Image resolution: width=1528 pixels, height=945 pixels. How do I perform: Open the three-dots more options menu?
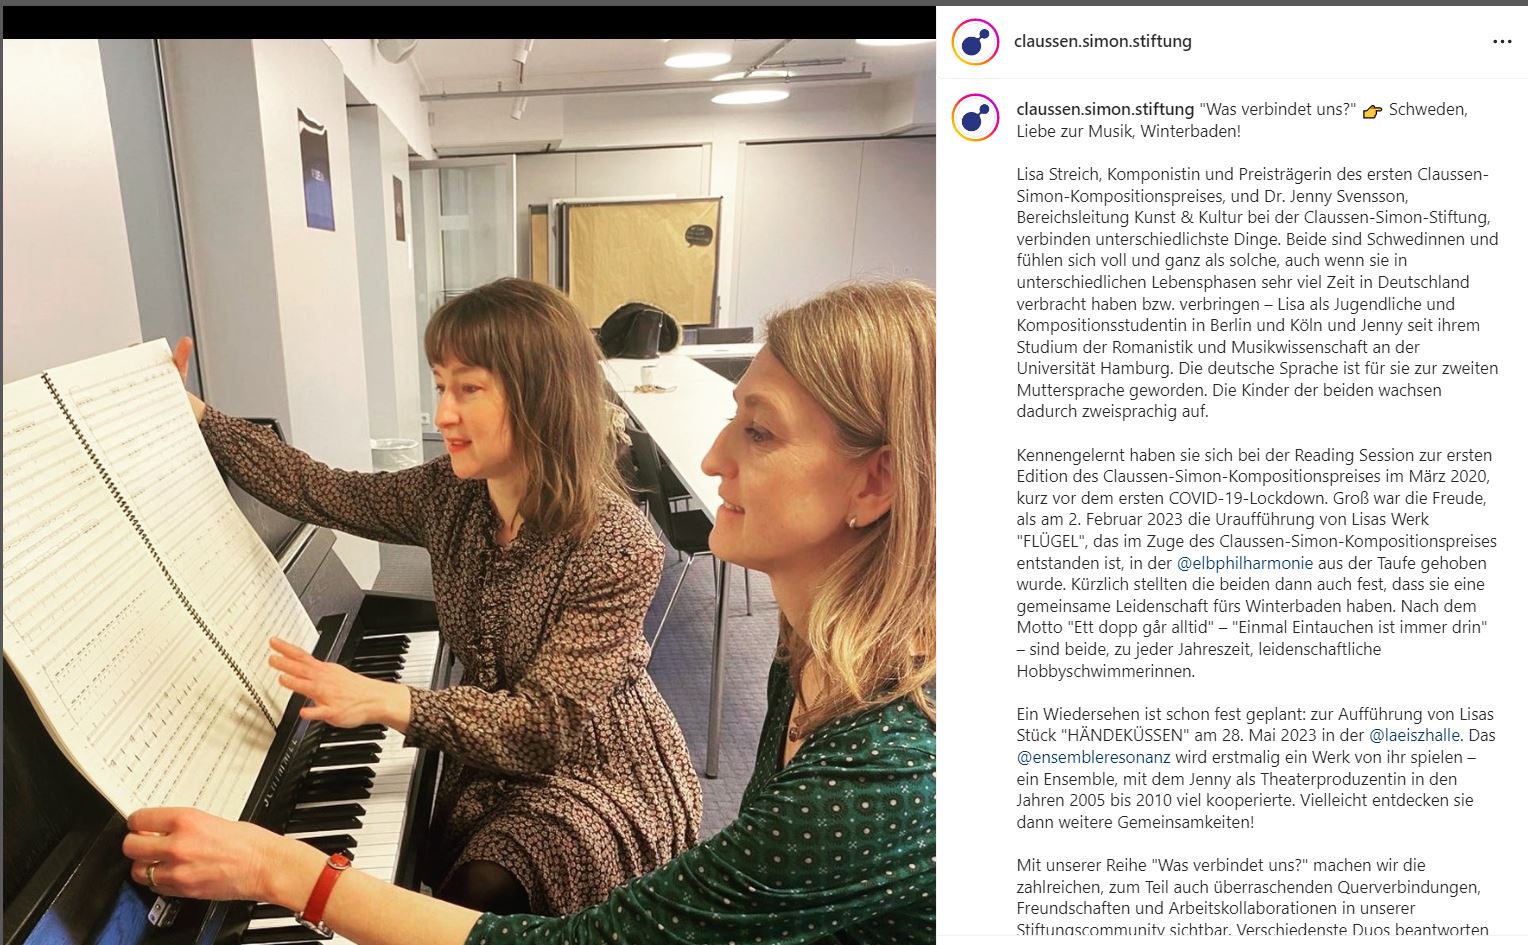tap(1502, 42)
